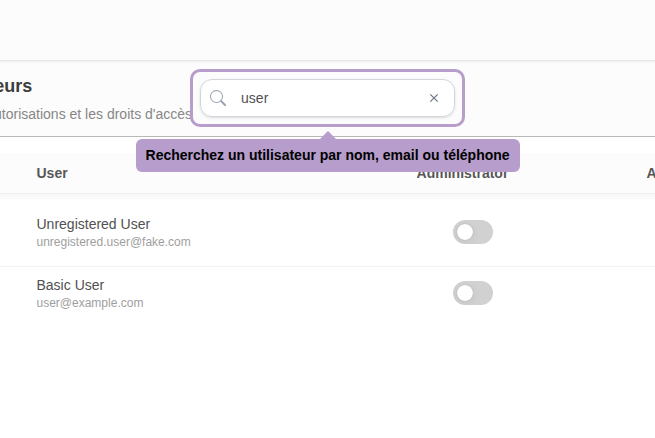Click the unregistered.user@fake.com email address

pyautogui.click(x=113, y=242)
